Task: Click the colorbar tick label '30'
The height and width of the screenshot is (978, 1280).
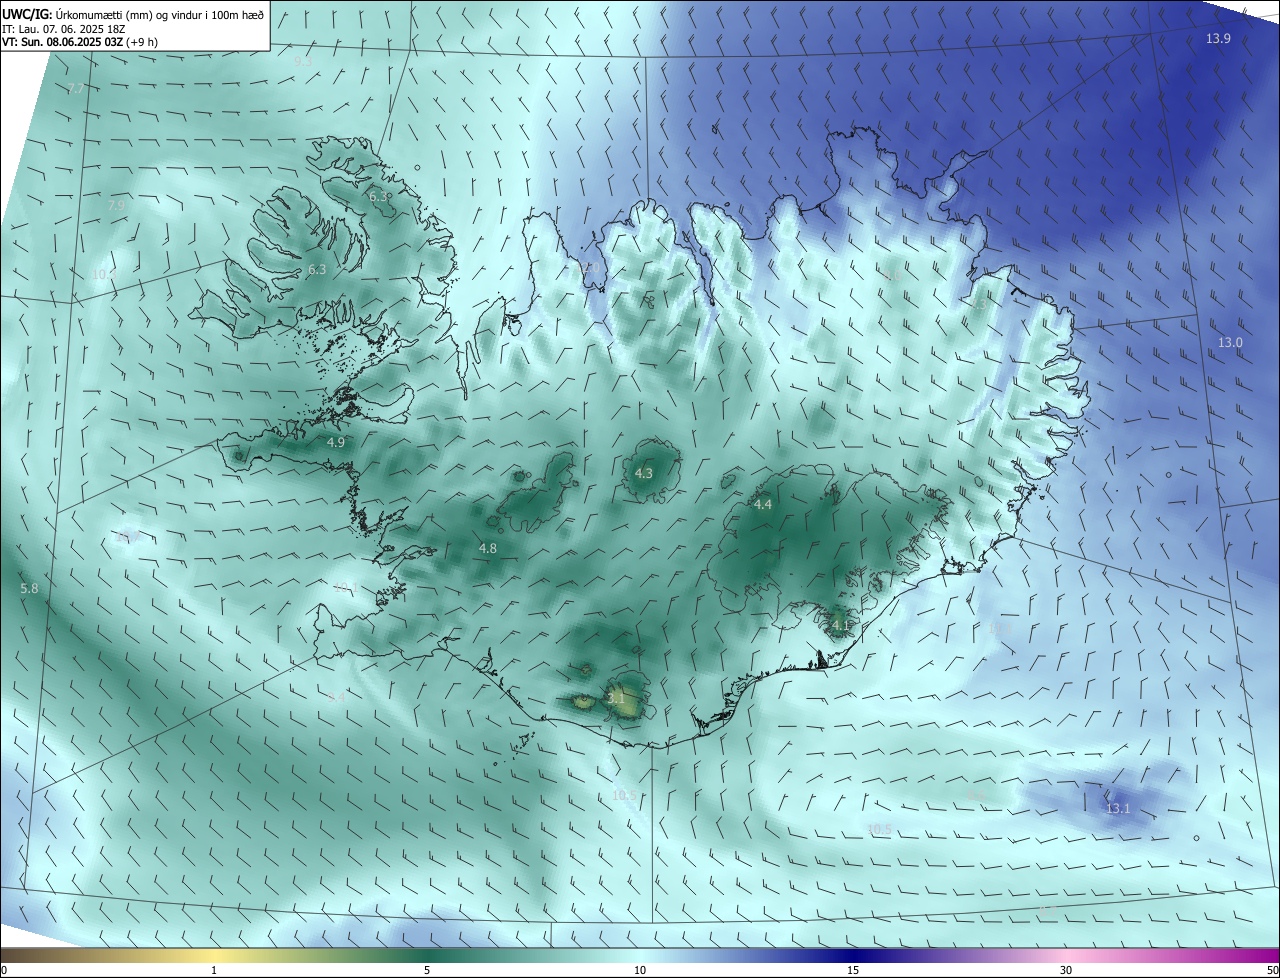Action: [x=1066, y=970]
